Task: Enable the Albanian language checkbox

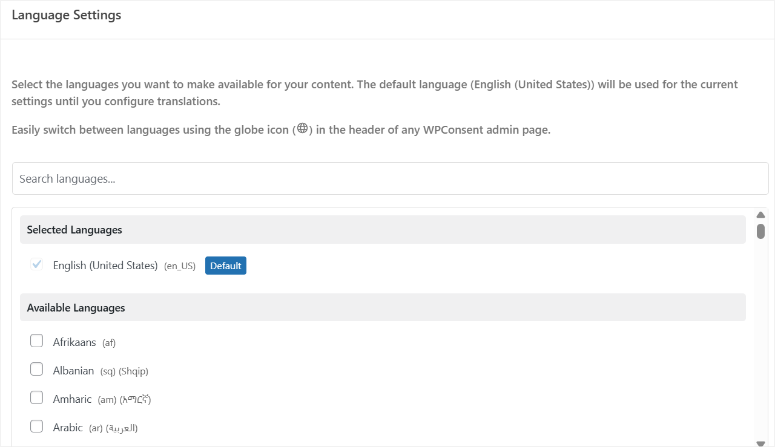Action: 37,369
